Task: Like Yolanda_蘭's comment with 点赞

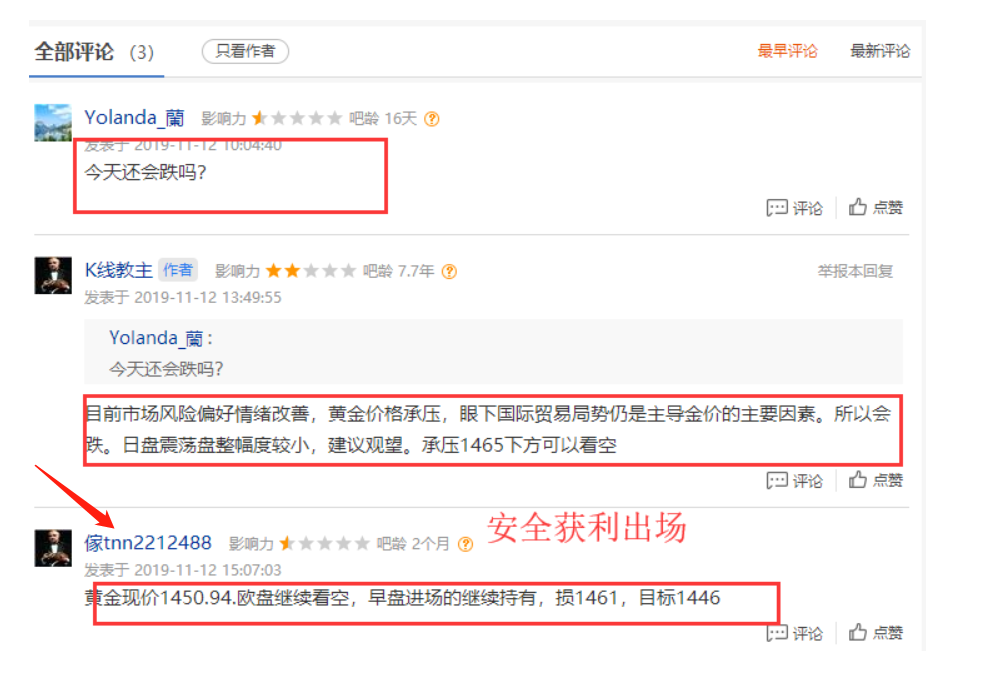Action: (x=875, y=207)
